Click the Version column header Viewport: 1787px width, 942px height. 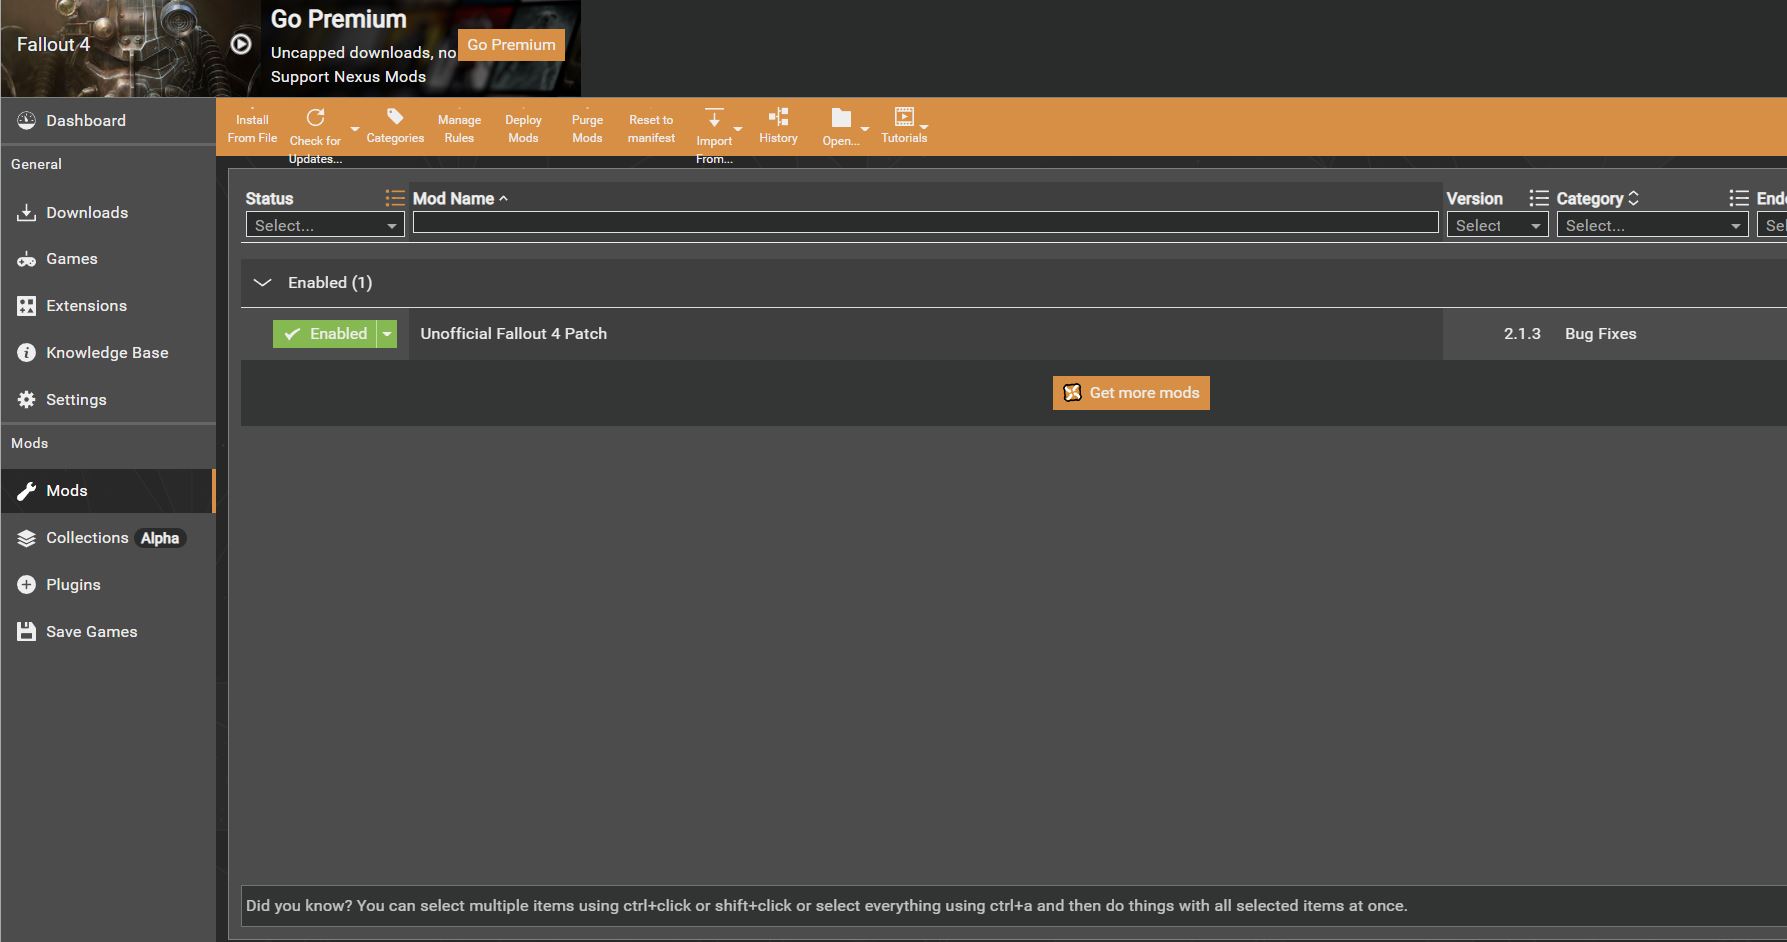(x=1474, y=198)
